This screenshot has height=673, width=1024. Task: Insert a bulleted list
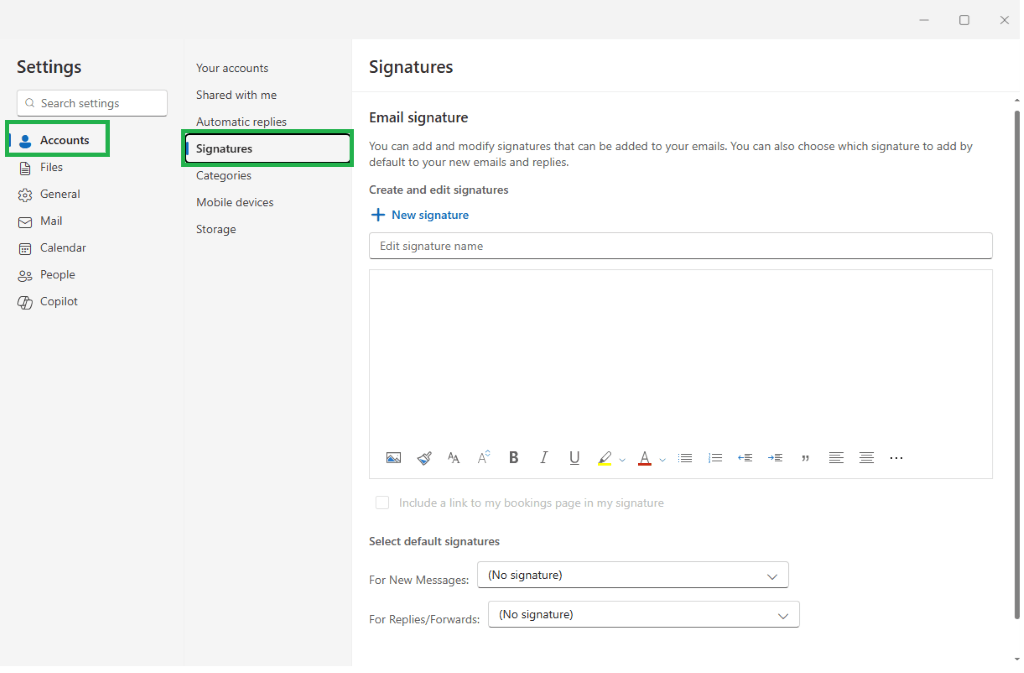coord(685,458)
